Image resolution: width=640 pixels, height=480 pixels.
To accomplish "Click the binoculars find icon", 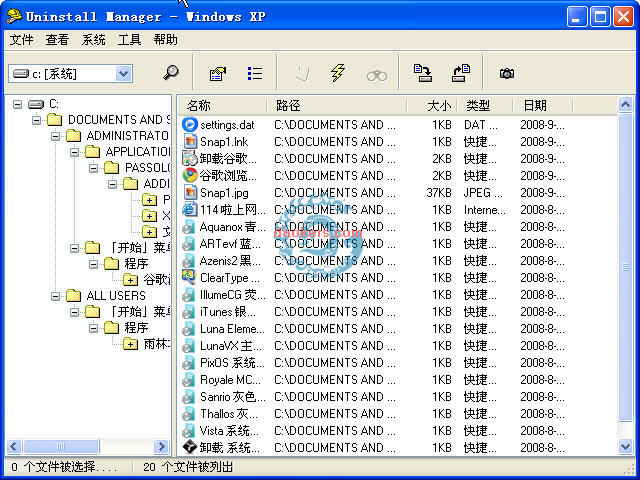I will point(377,75).
